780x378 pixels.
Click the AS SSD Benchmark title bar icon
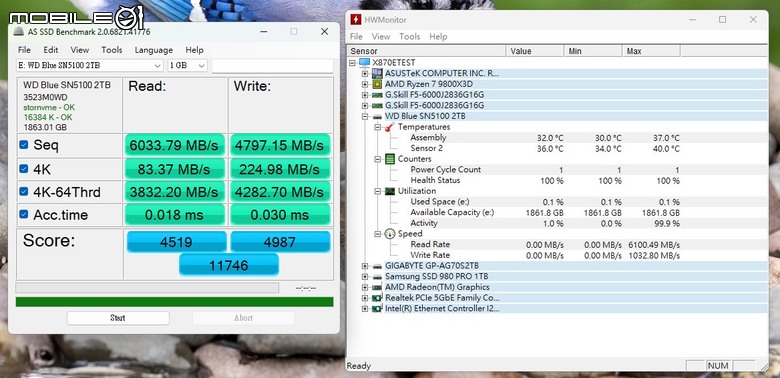click(19, 32)
